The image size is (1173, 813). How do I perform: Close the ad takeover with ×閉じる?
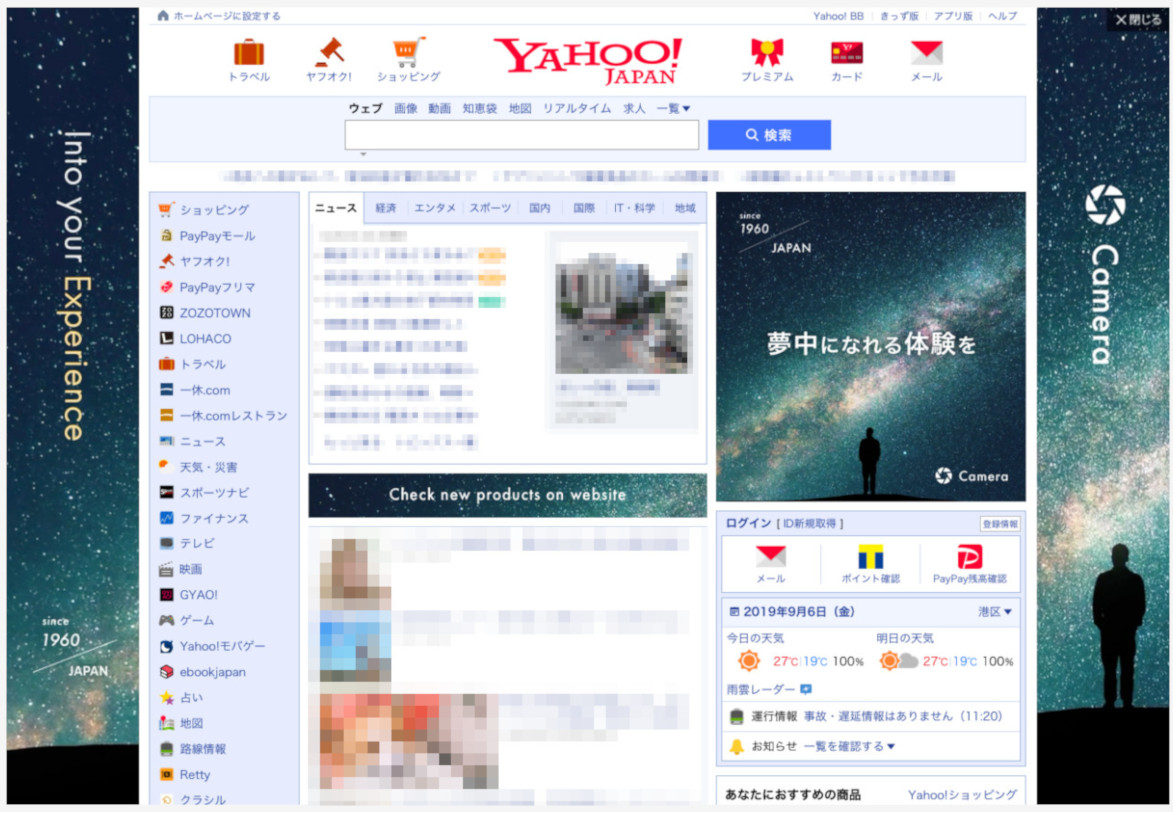pyautogui.click(x=1138, y=19)
